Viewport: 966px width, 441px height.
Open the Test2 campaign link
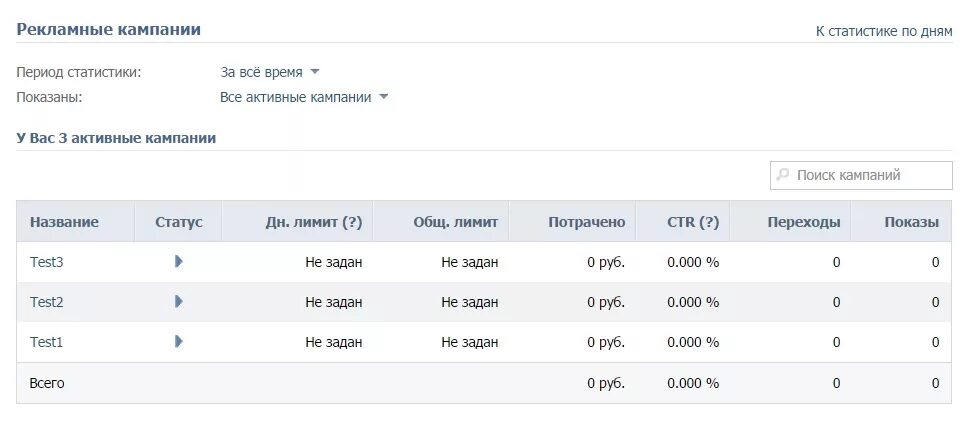(47, 302)
